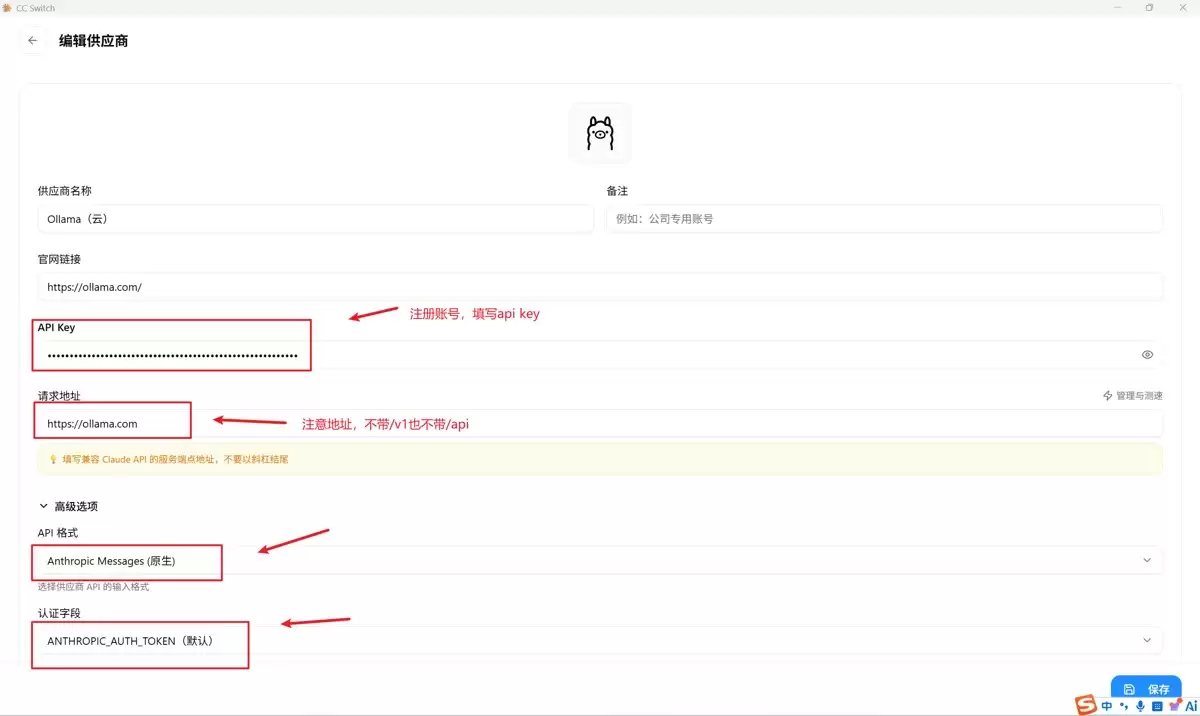
Task: Edit the 官网链接 field with https://ollama.com/
Action: point(600,287)
